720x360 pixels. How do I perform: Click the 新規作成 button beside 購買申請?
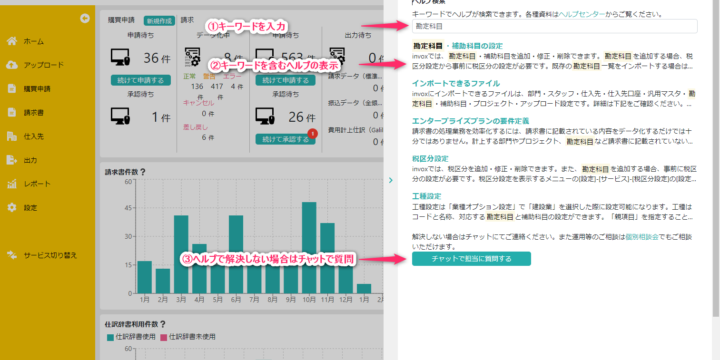(159, 21)
